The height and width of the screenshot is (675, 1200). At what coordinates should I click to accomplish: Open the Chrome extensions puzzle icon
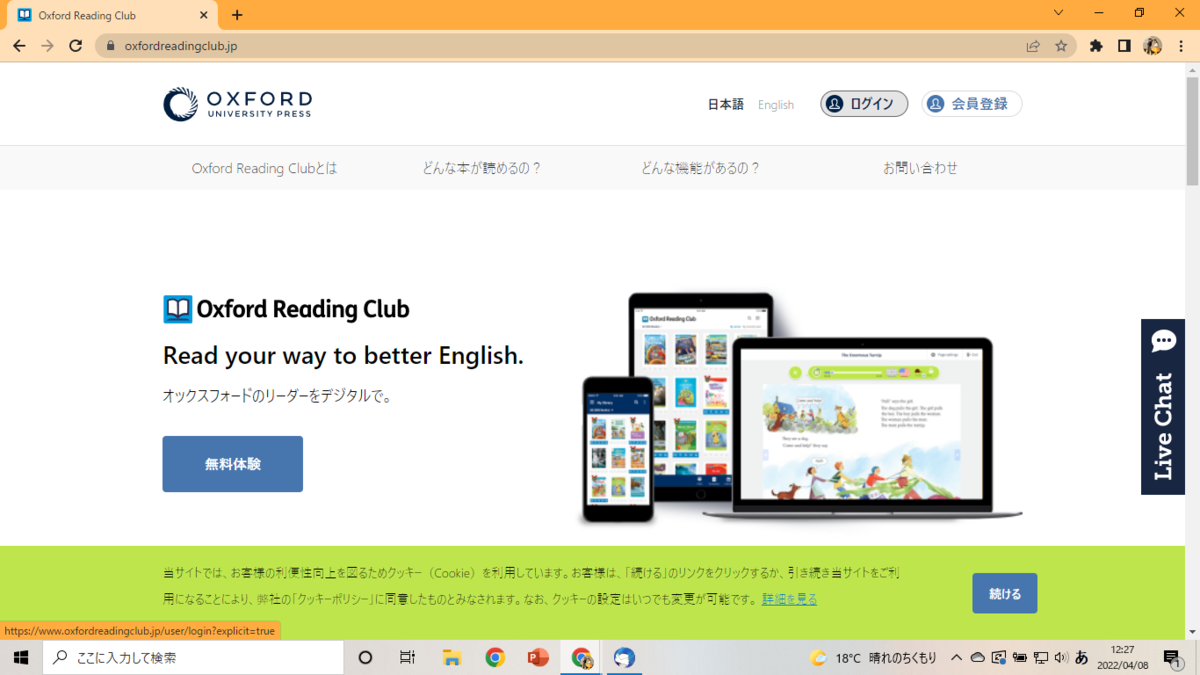pos(1096,46)
